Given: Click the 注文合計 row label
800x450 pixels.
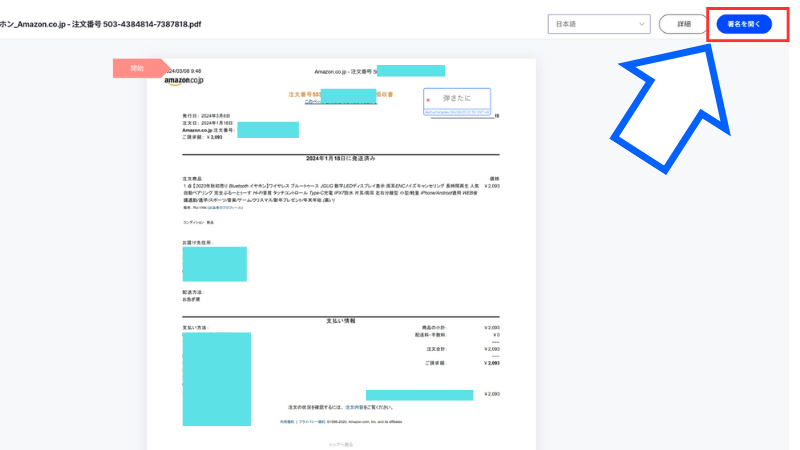Looking at the screenshot, I should tap(437, 349).
